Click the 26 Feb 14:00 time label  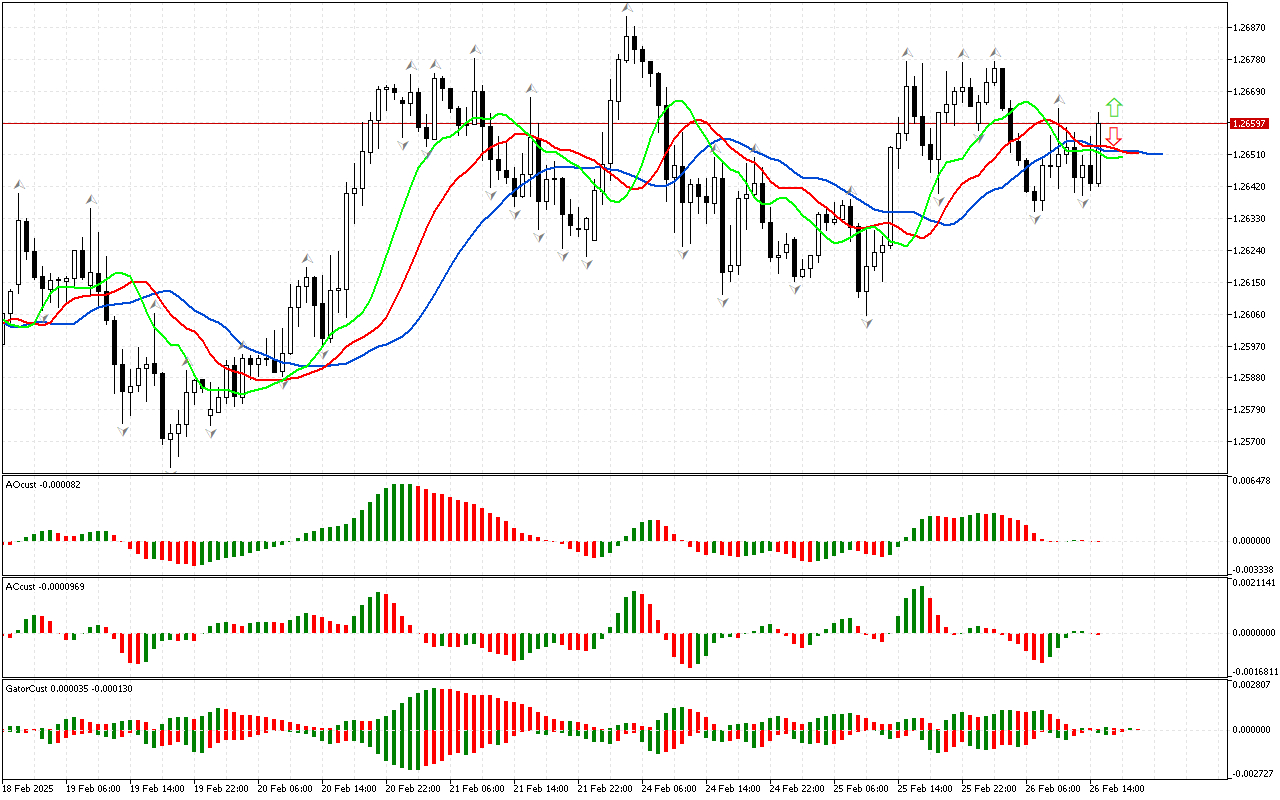[1117, 788]
